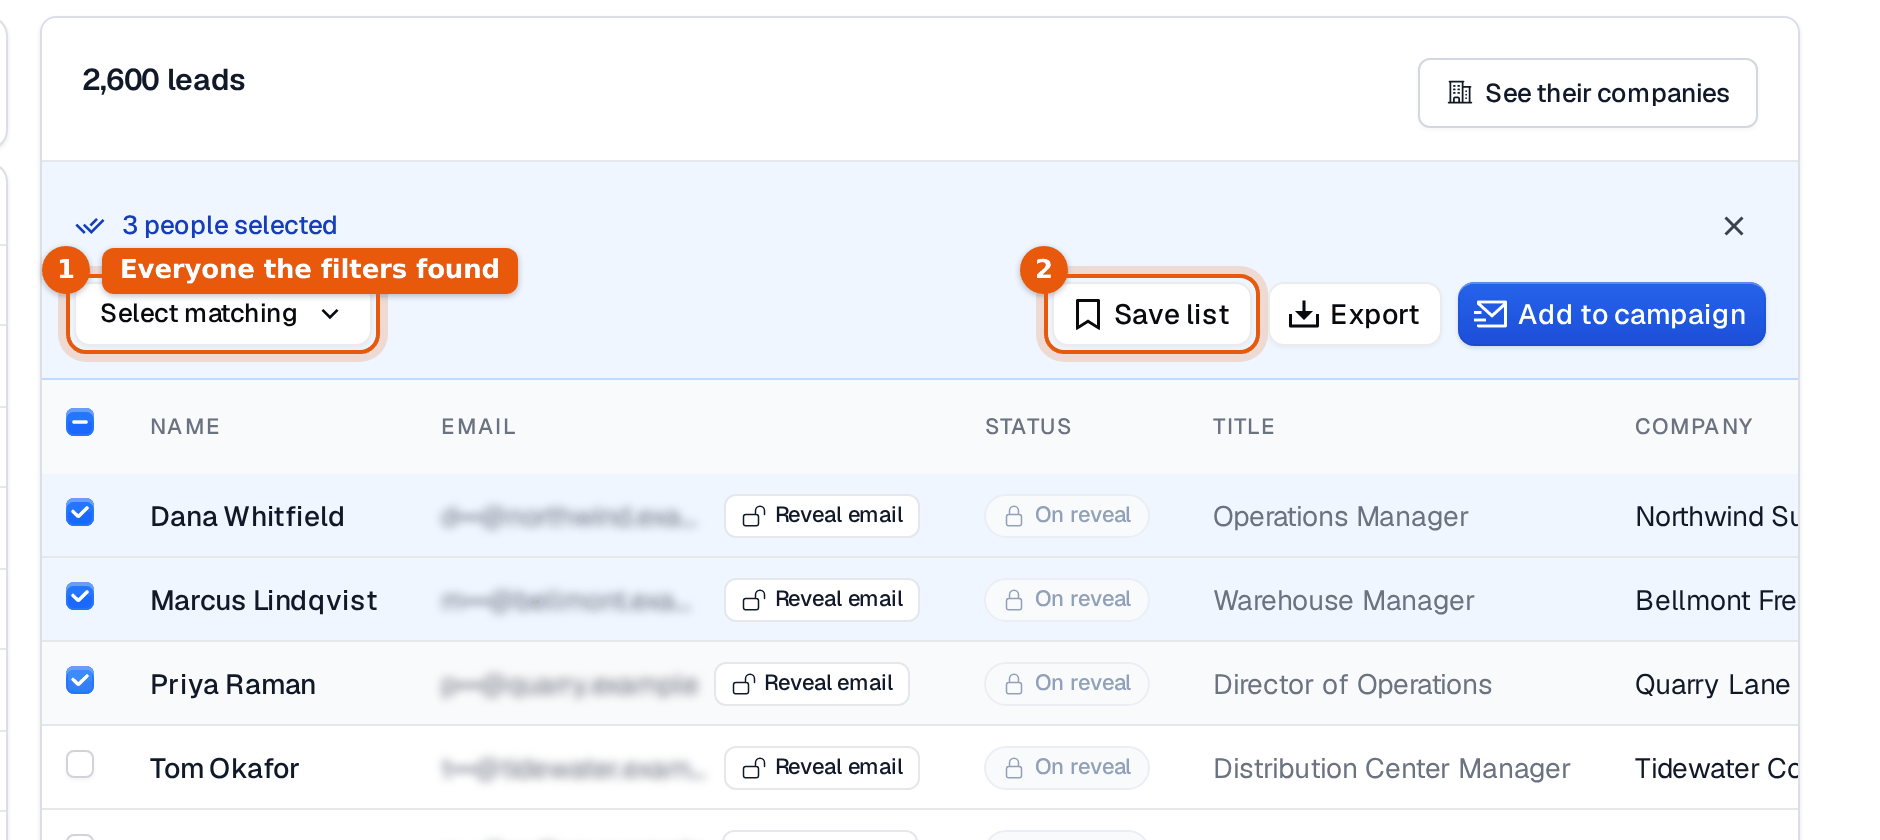This screenshot has width=1880, height=840.
Task: Open Tom Okafor's lead name
Action: (225, 769)
